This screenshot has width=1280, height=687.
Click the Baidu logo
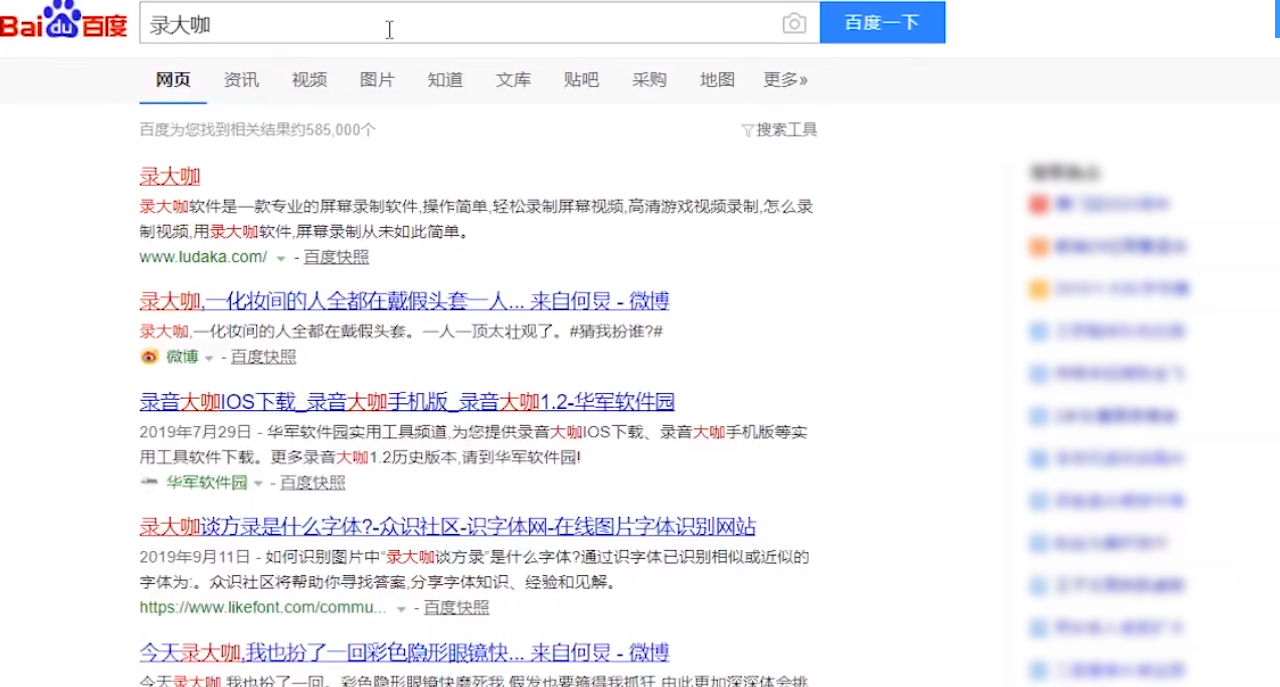(x=64, y=20)
